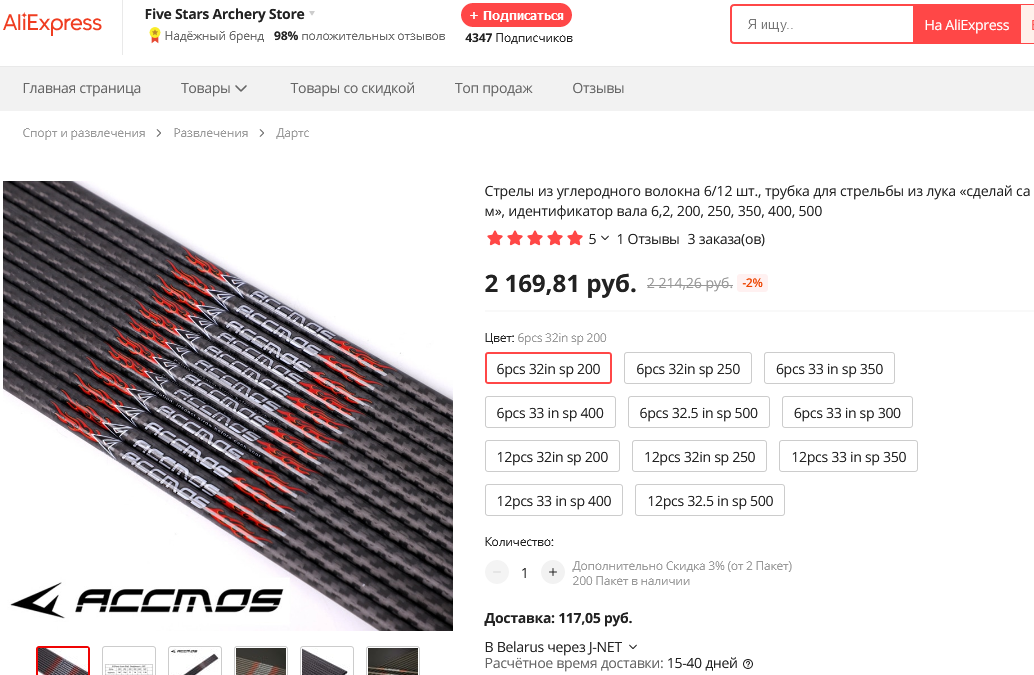Open Развлечения breadcrumb link

pyautogui.click(x=211, y=132)
